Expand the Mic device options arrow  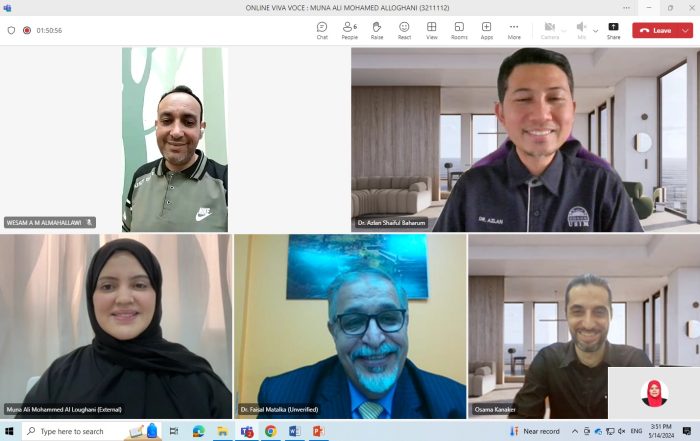point(596,30)
